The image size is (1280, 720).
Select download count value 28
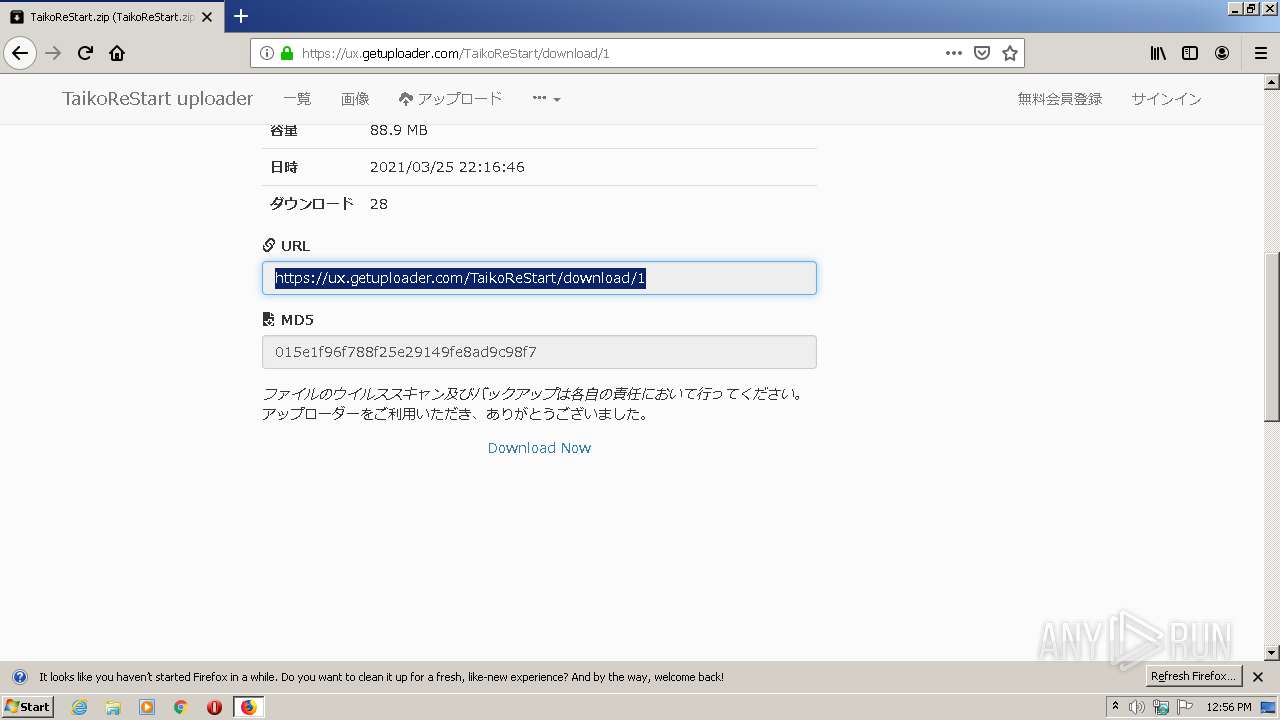[379, 204]
